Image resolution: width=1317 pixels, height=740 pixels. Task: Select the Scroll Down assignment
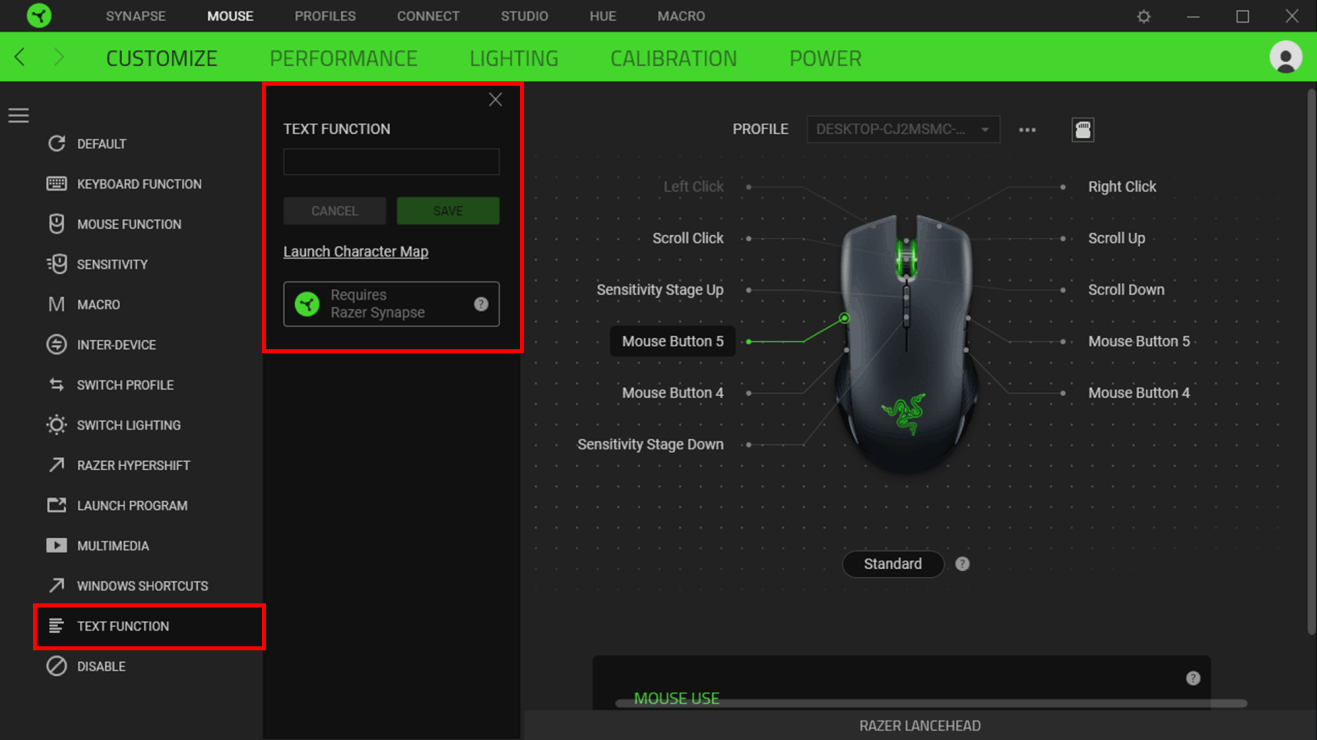[1126, 290]
